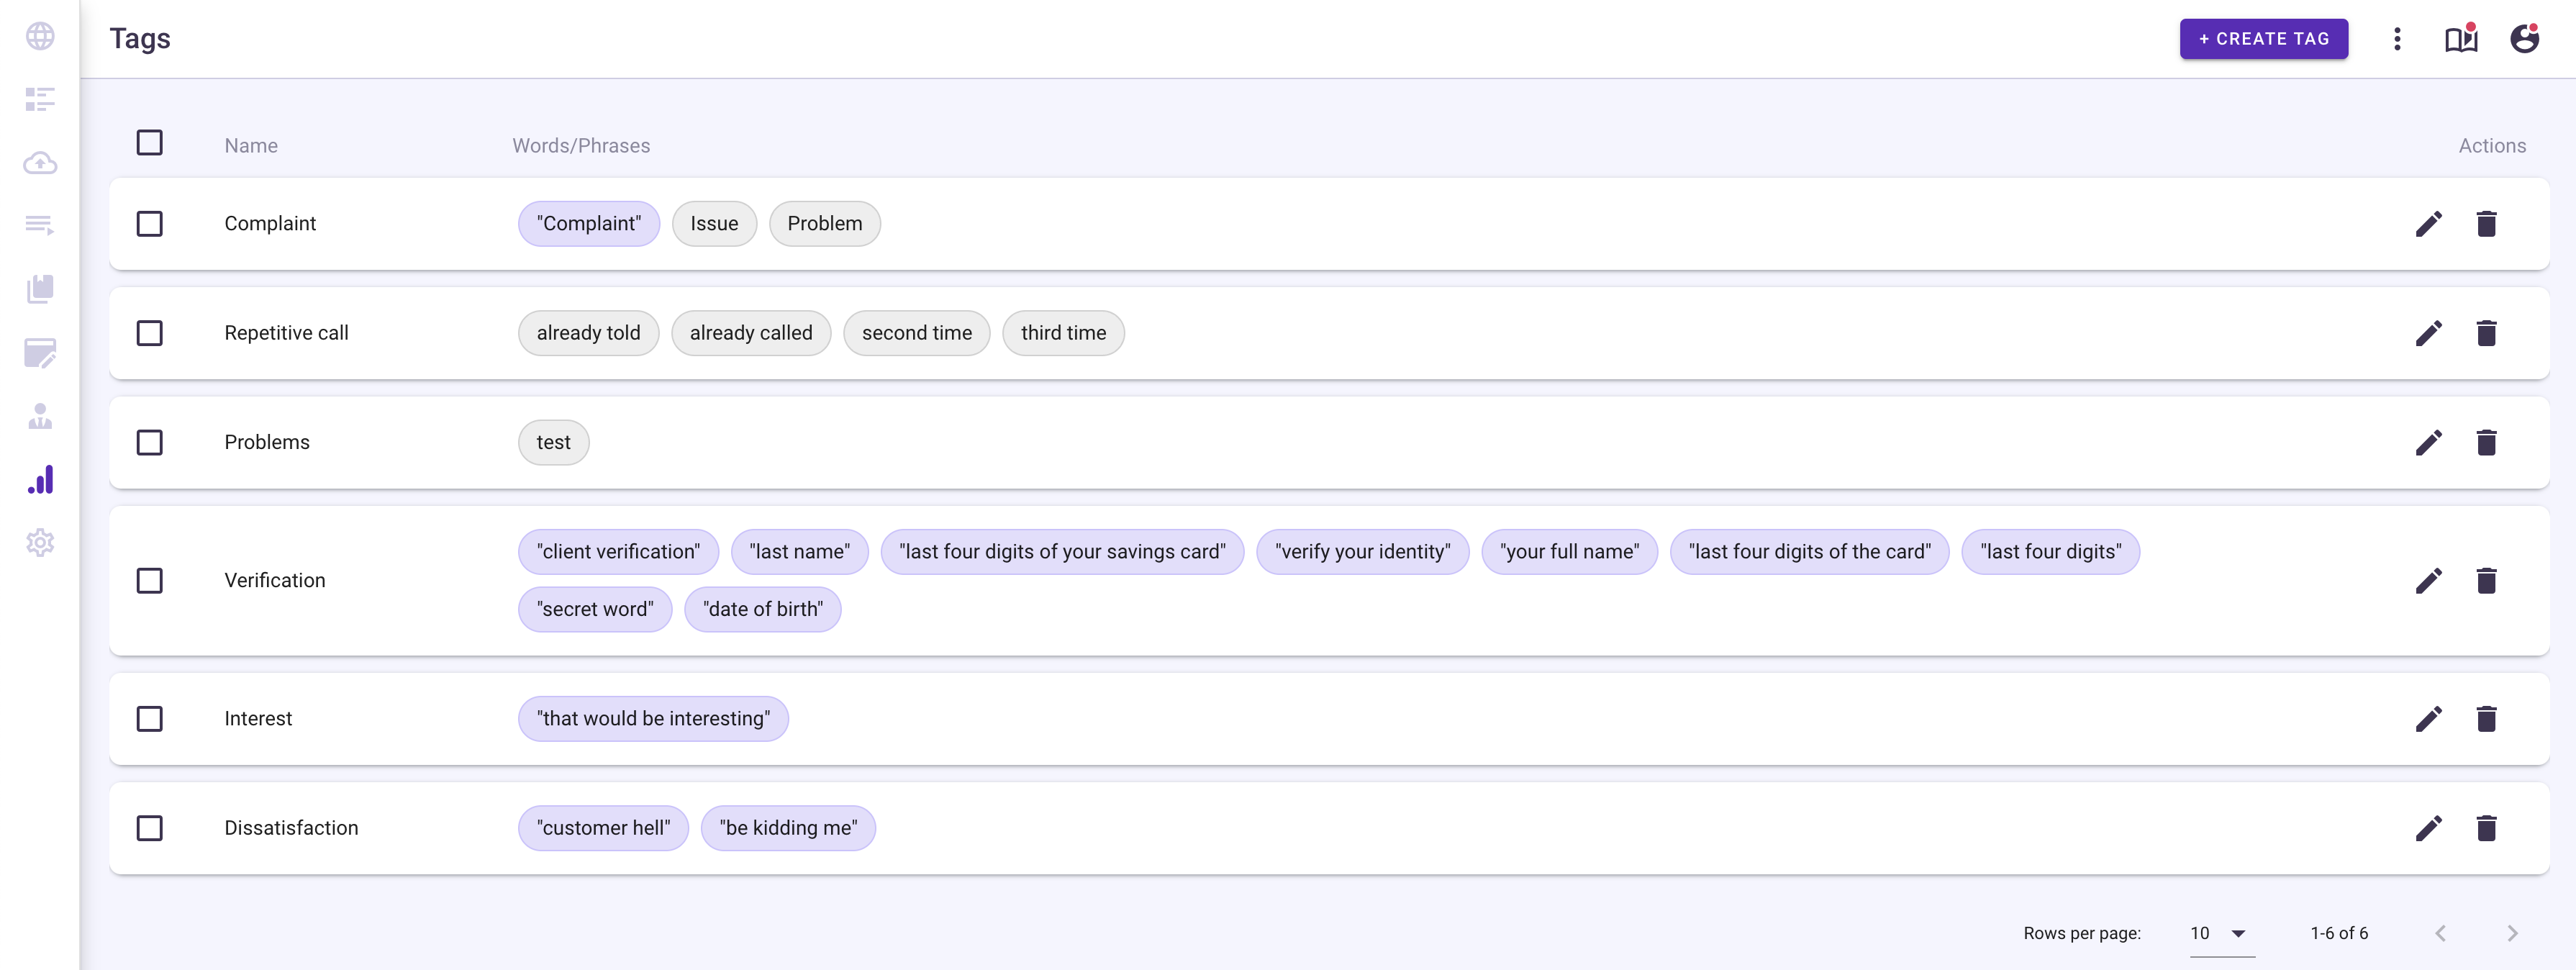Delete the Verification tag

(2487, 581)
